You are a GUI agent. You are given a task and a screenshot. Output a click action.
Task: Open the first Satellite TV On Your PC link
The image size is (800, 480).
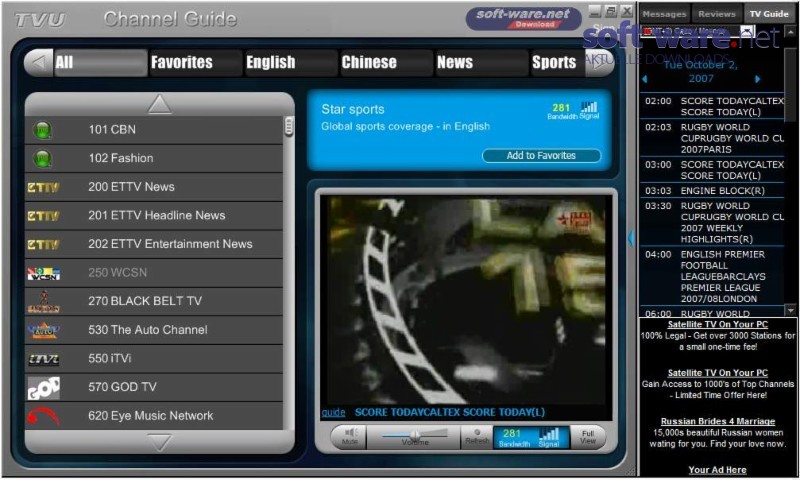[717, 324]
